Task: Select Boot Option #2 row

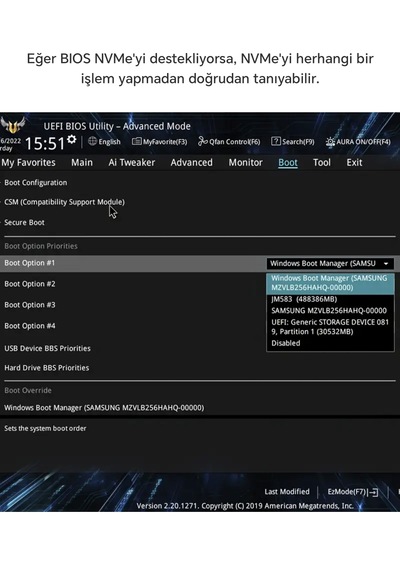Action: tap(30, 284)
